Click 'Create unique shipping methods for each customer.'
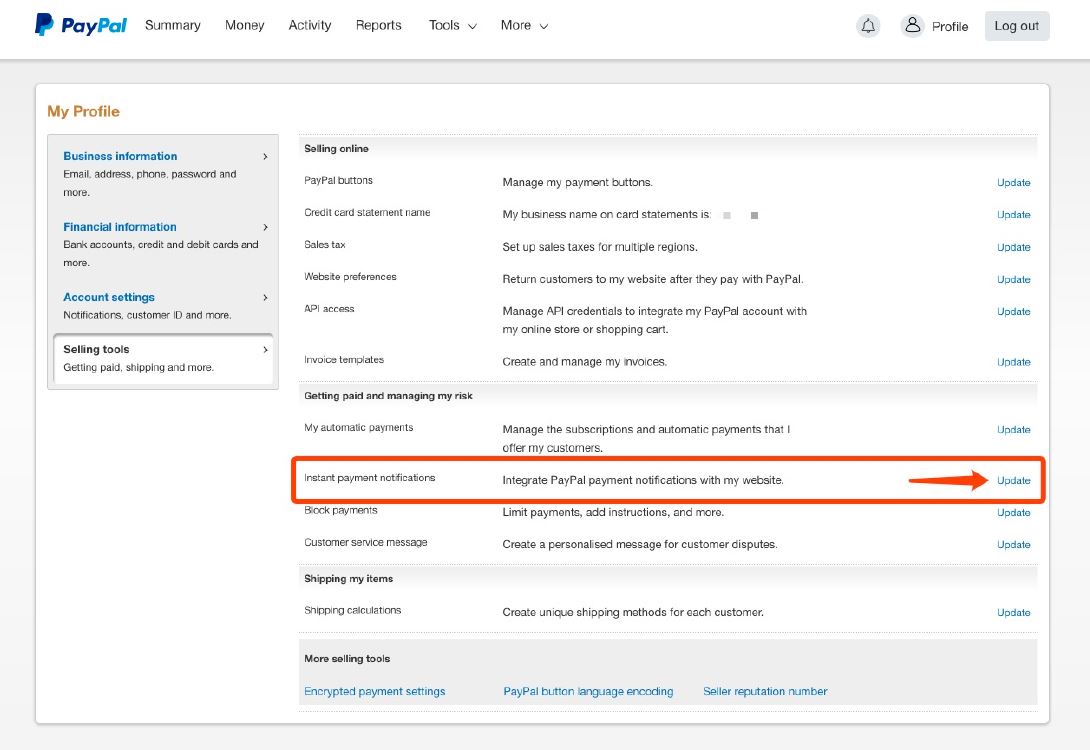The image size is (1090, 750). 633,612
